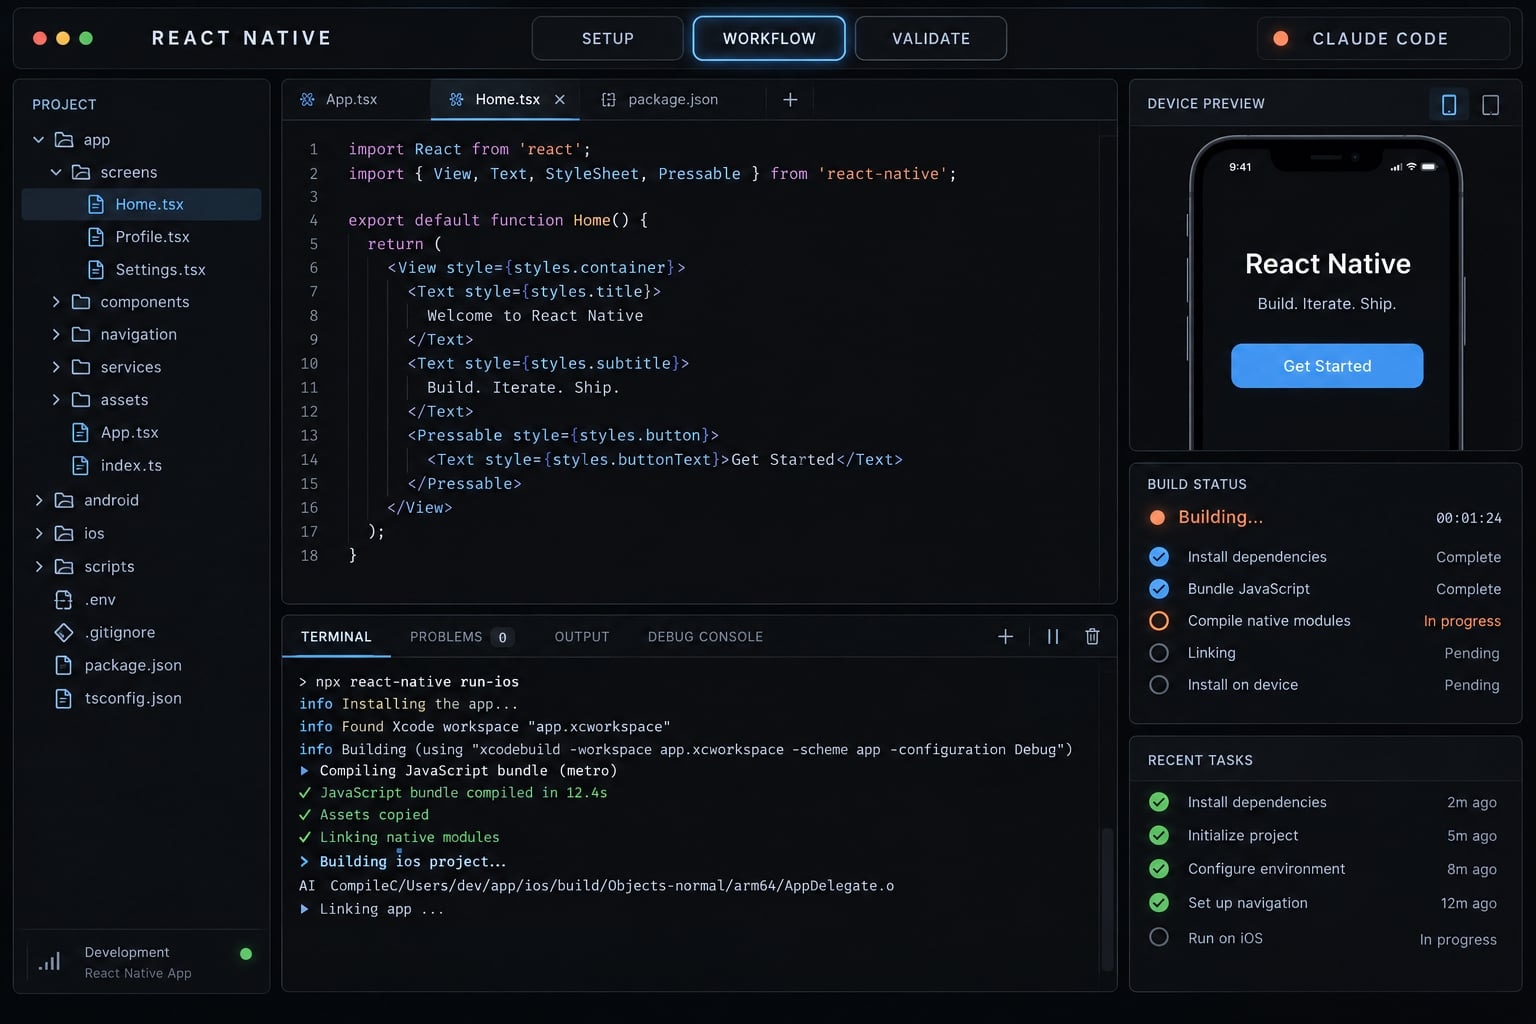The height and width of the screenshot is (1024, 1536).
Task: Open the .env file icon
Action: [x=64, y=600]
